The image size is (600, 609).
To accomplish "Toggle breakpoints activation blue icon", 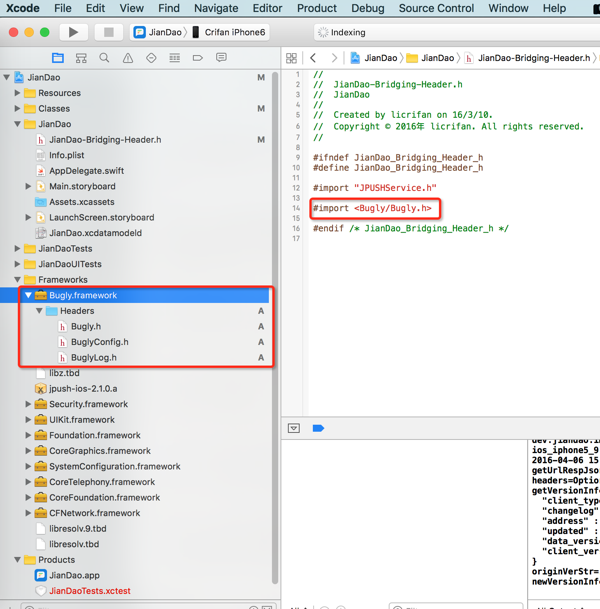I will point(318,428).
